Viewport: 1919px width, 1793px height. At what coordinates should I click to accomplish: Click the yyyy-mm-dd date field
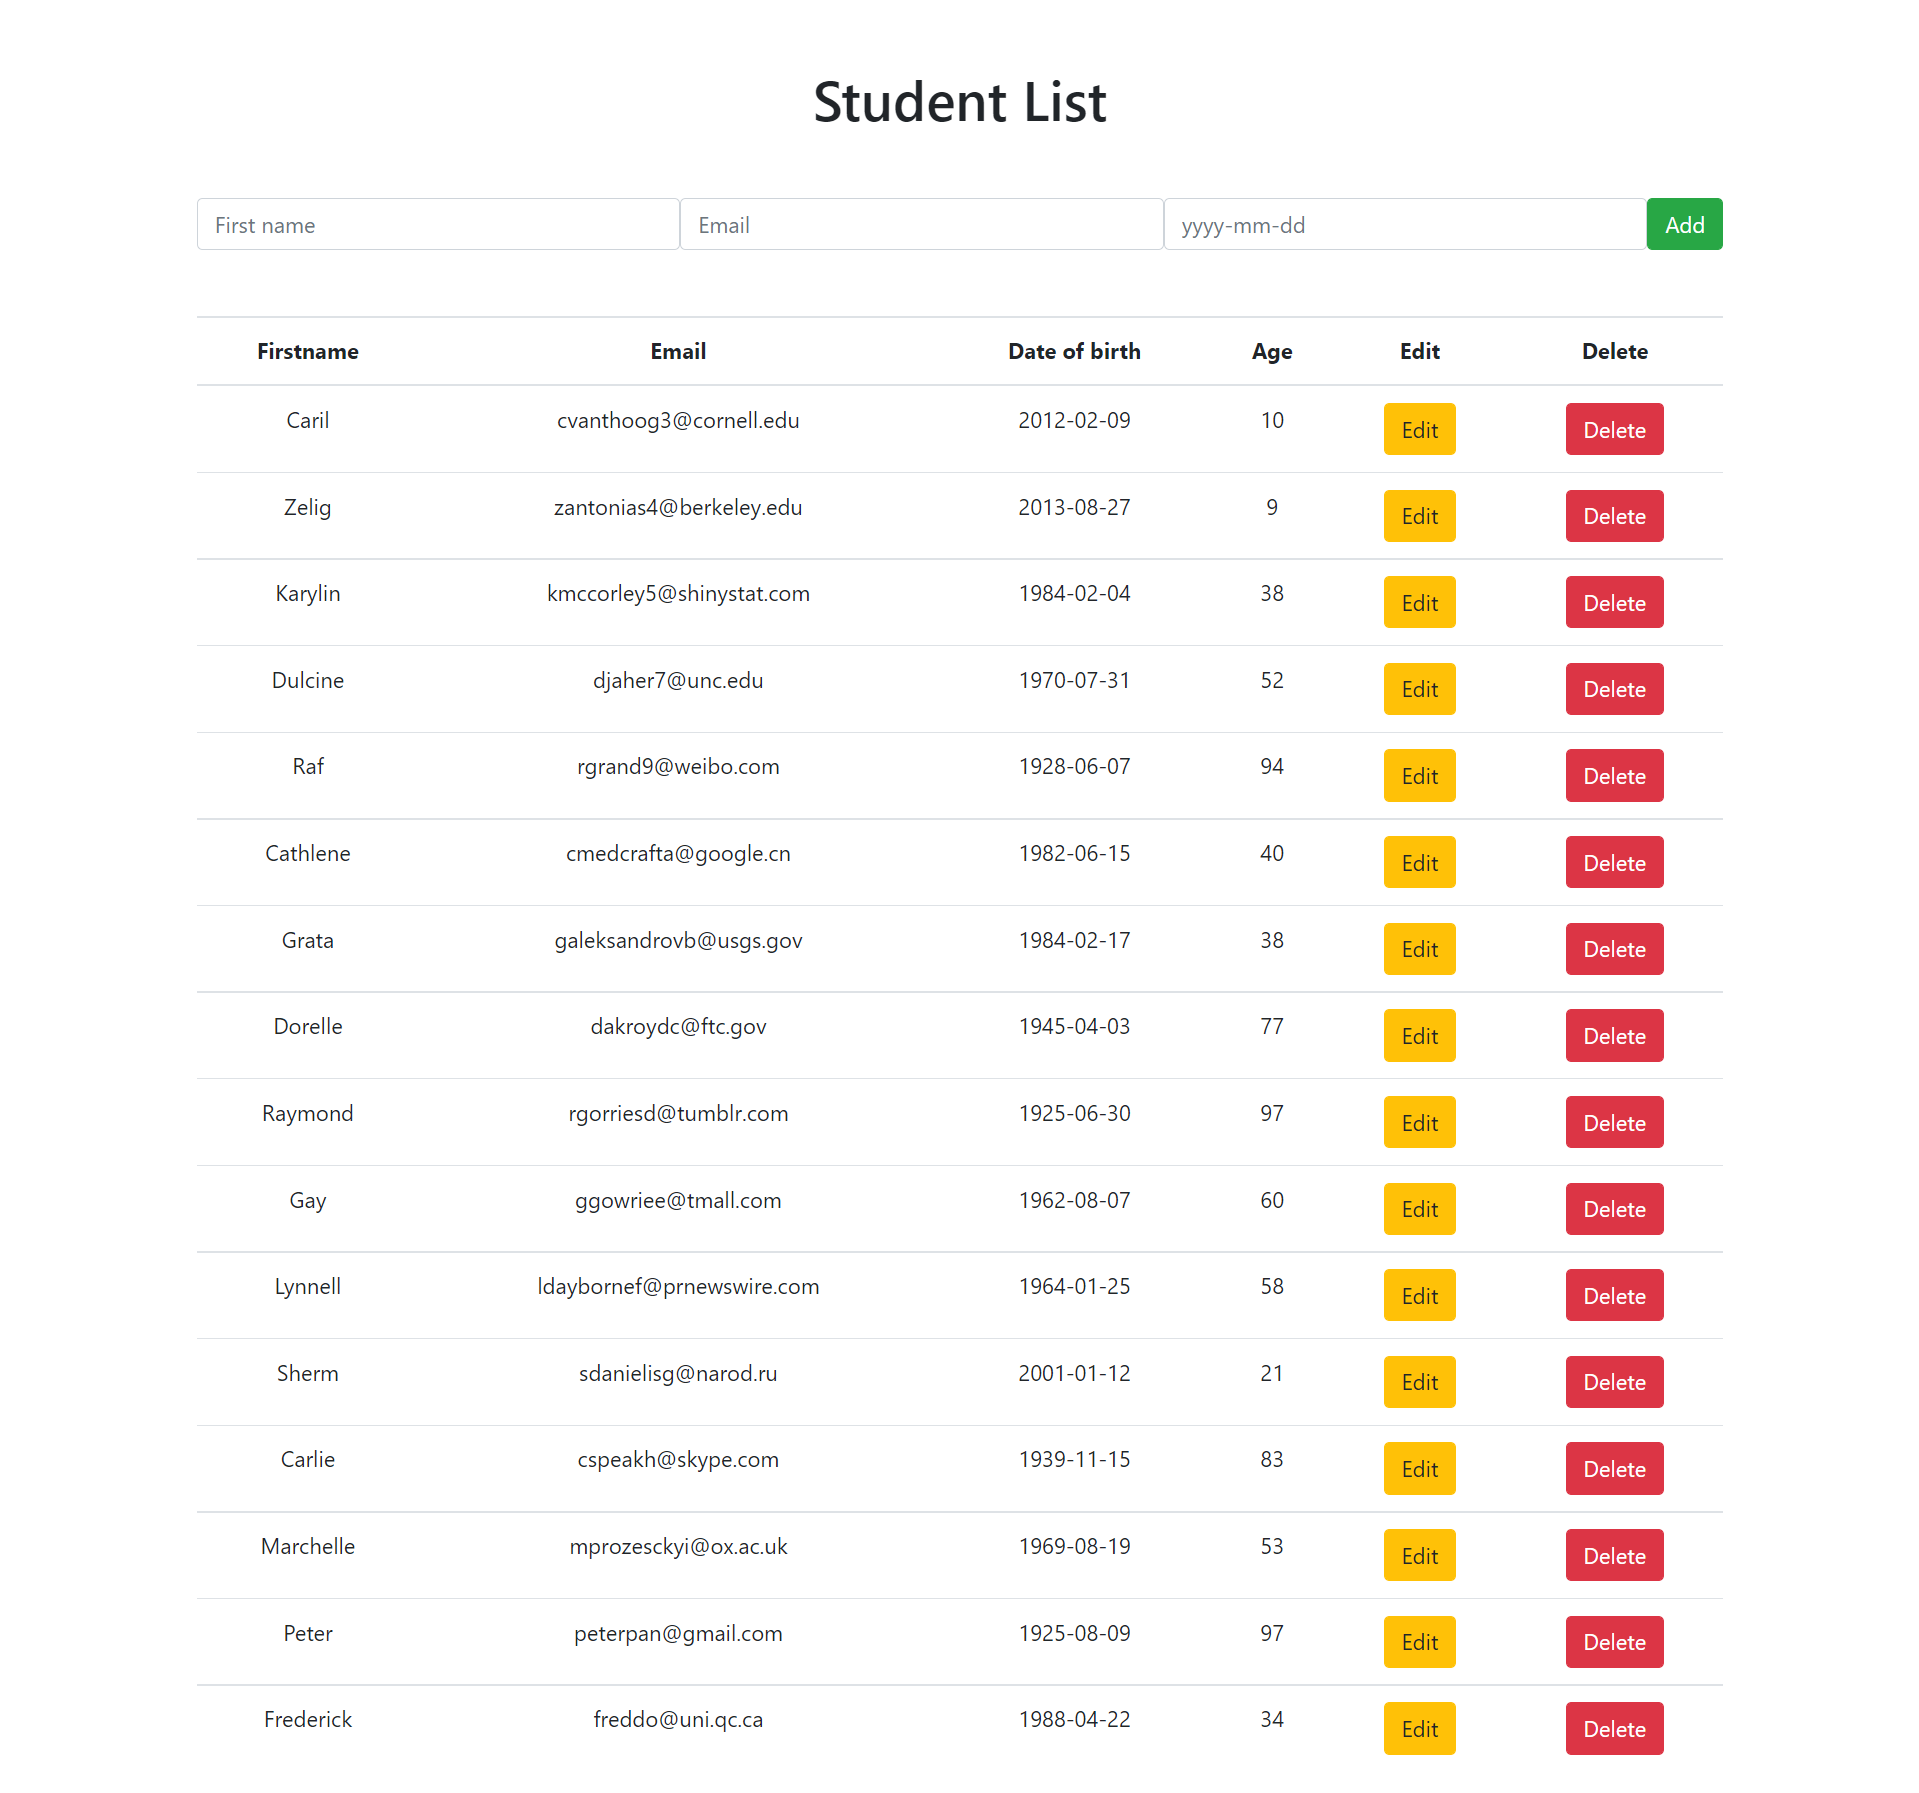click(x=1403, y=224)
